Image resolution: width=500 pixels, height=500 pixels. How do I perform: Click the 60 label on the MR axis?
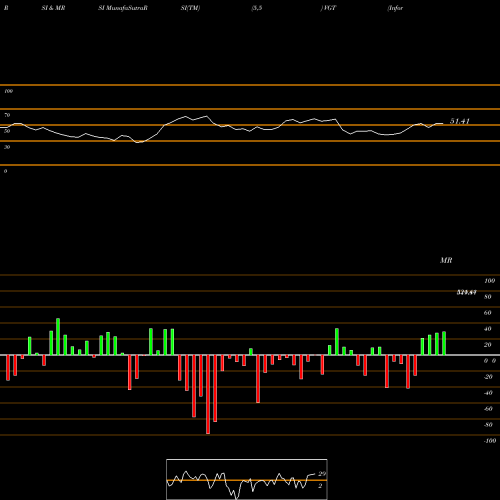click(x=487, y=313)
